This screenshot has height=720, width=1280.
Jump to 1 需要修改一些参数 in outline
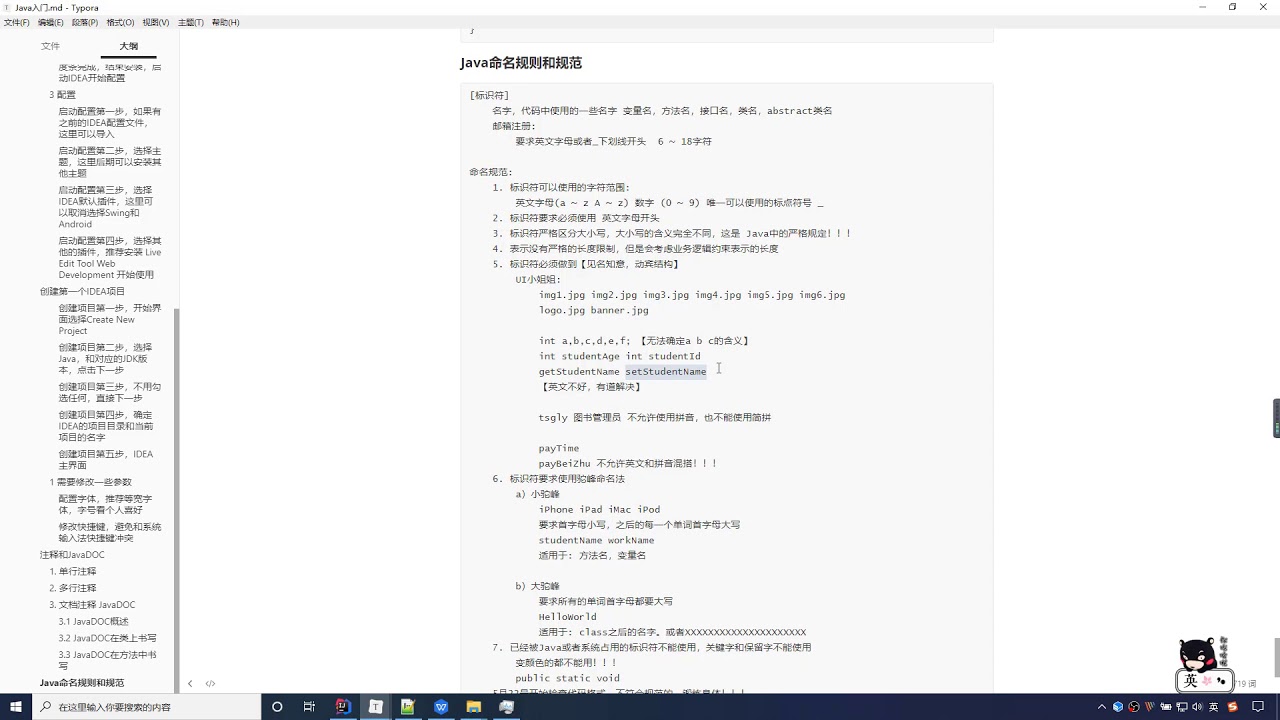coord(90,482)
